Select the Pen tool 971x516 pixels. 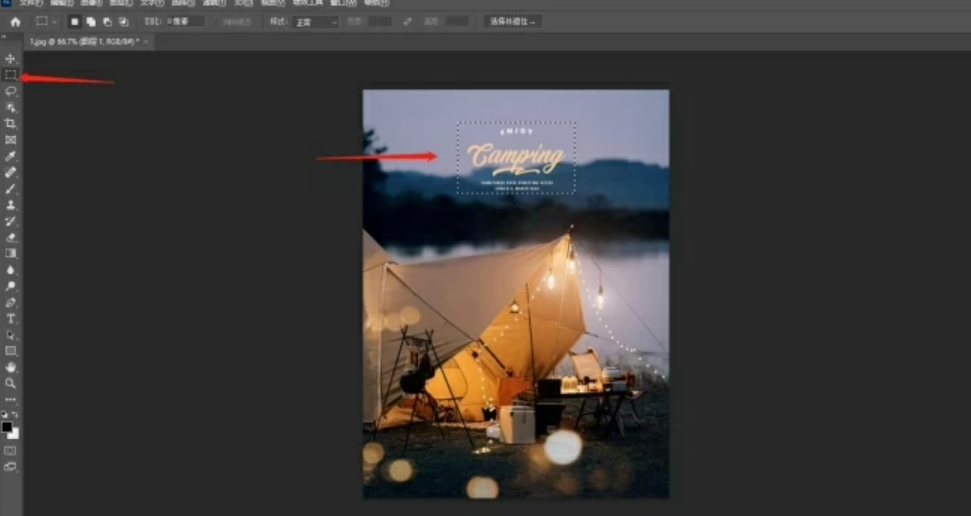11,302
